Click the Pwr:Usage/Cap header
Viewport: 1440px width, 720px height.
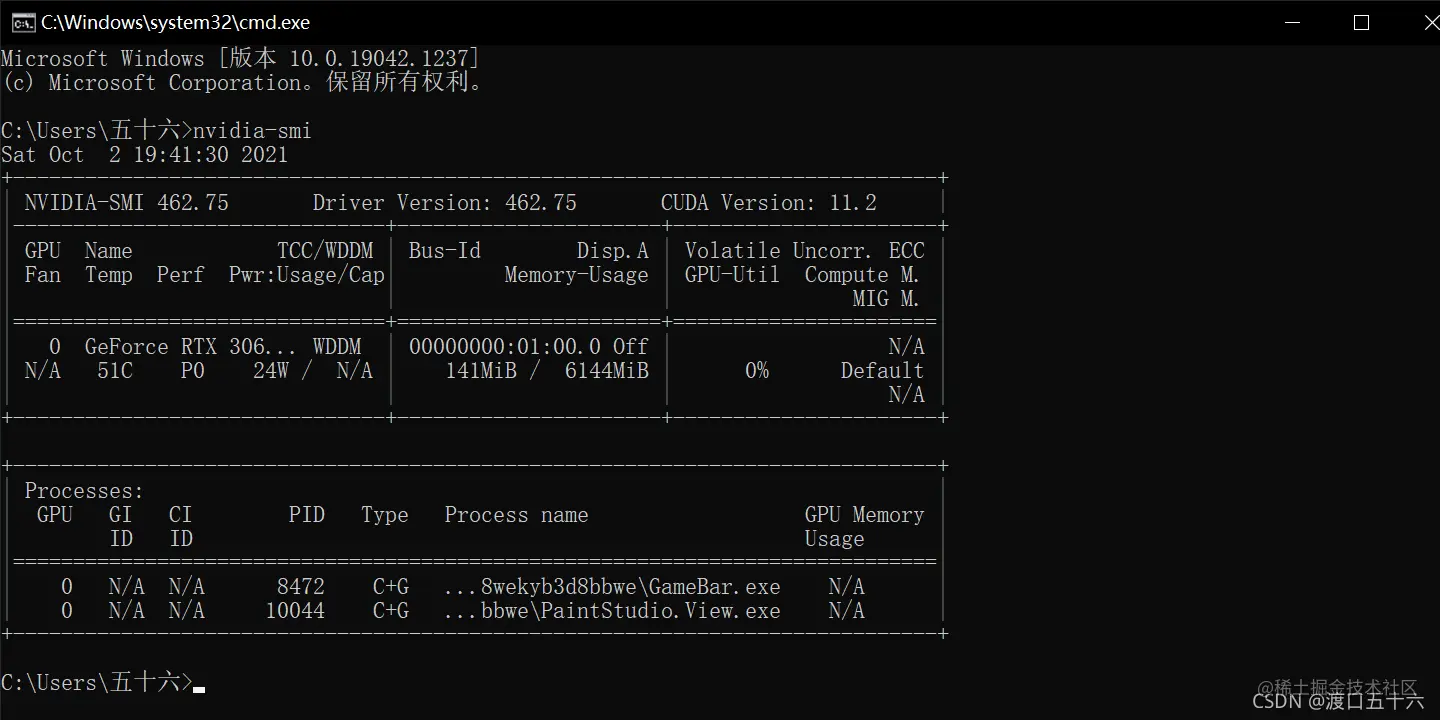tap(307, 275)
